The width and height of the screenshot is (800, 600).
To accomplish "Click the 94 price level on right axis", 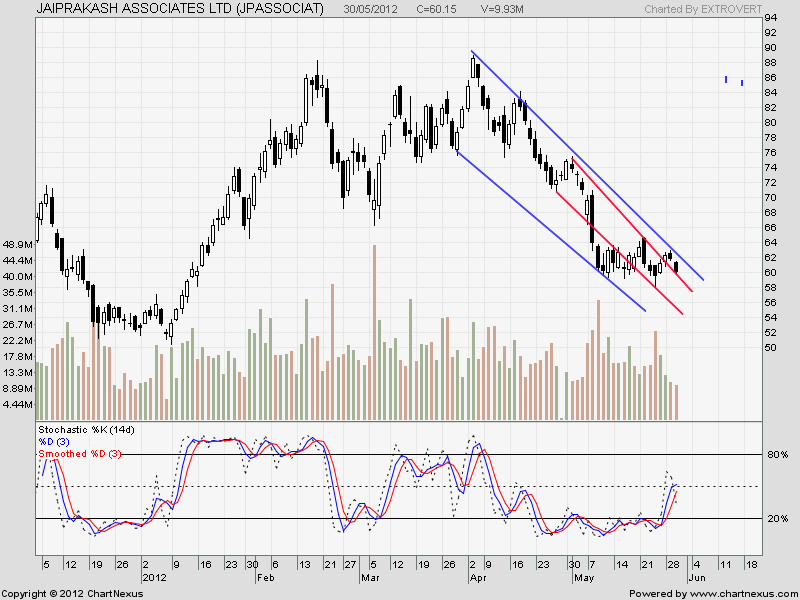I will [770, 19].
